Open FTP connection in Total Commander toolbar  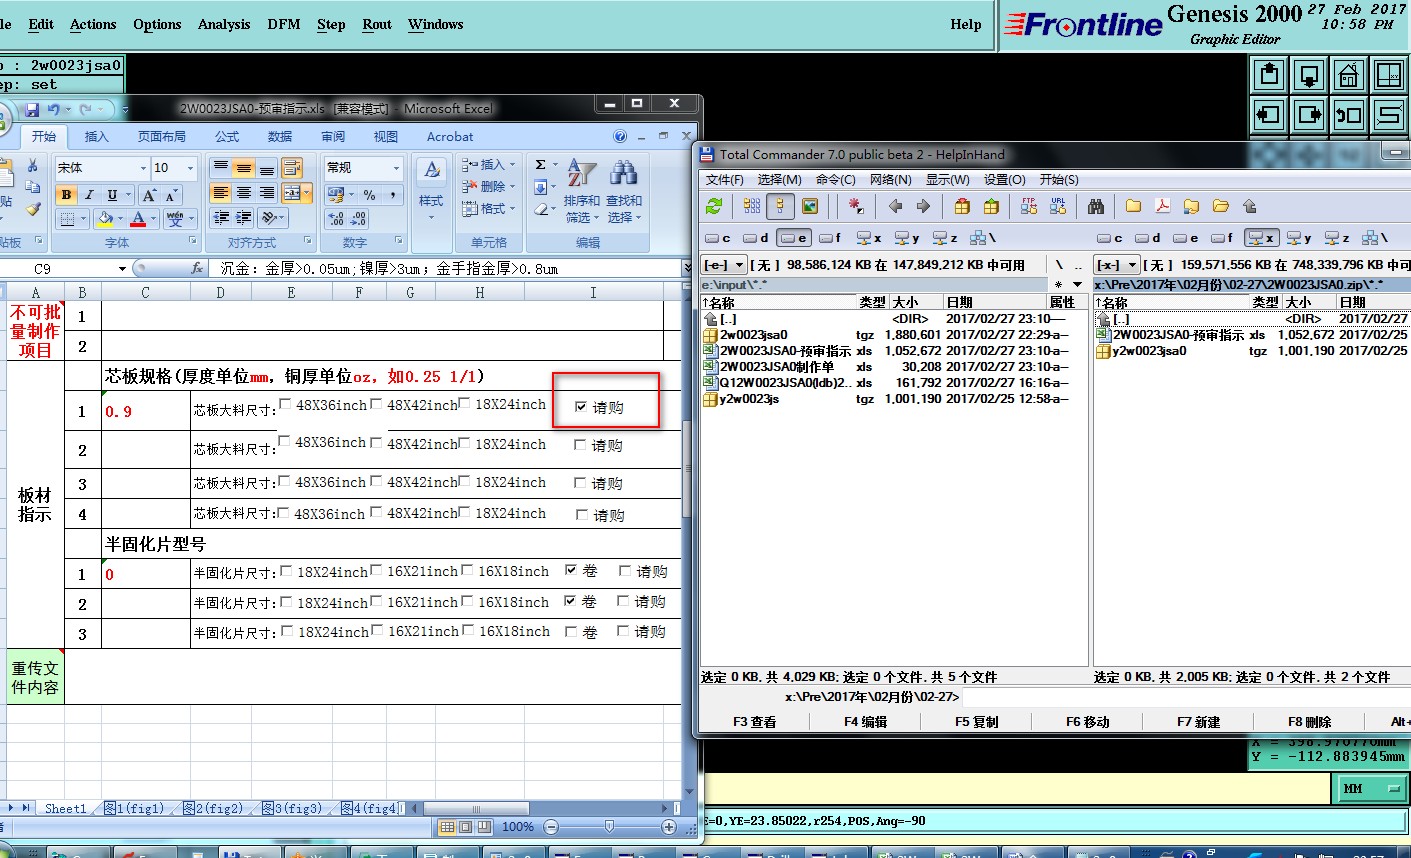(1029, 206)
